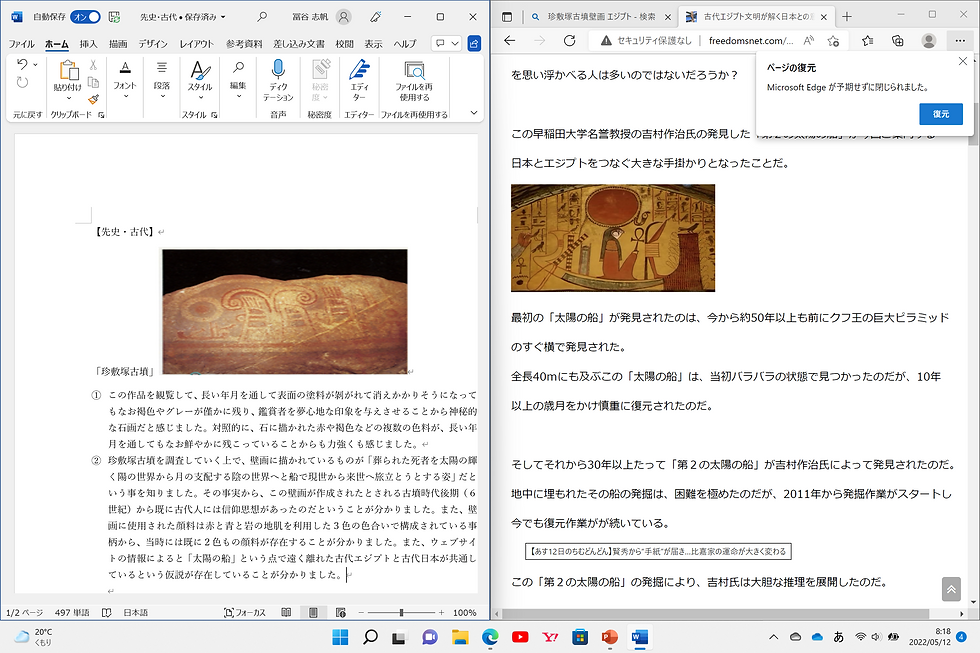The image size is (980, 653).
Task: Collapse the ribbon with the chevron arrow
Action: (x=474, y=113)
